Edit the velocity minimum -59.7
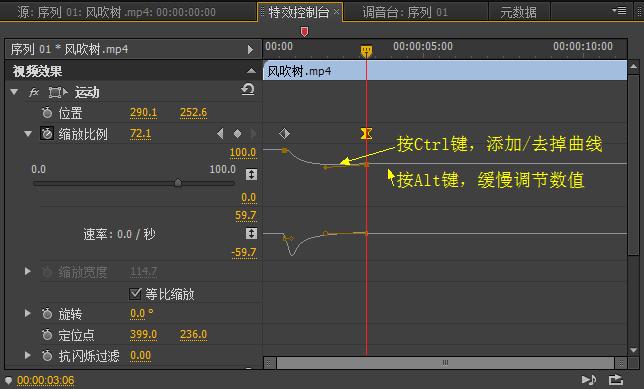The width and height of the screenshot is (644, 389). (244, 252)
